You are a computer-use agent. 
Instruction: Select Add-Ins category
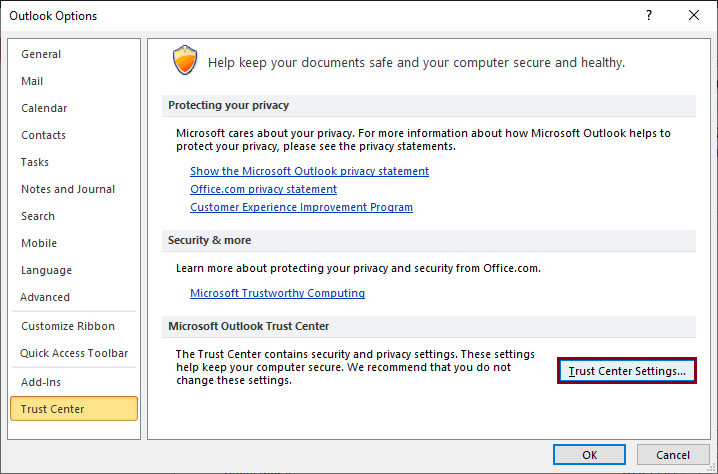(x=74, y=382)
